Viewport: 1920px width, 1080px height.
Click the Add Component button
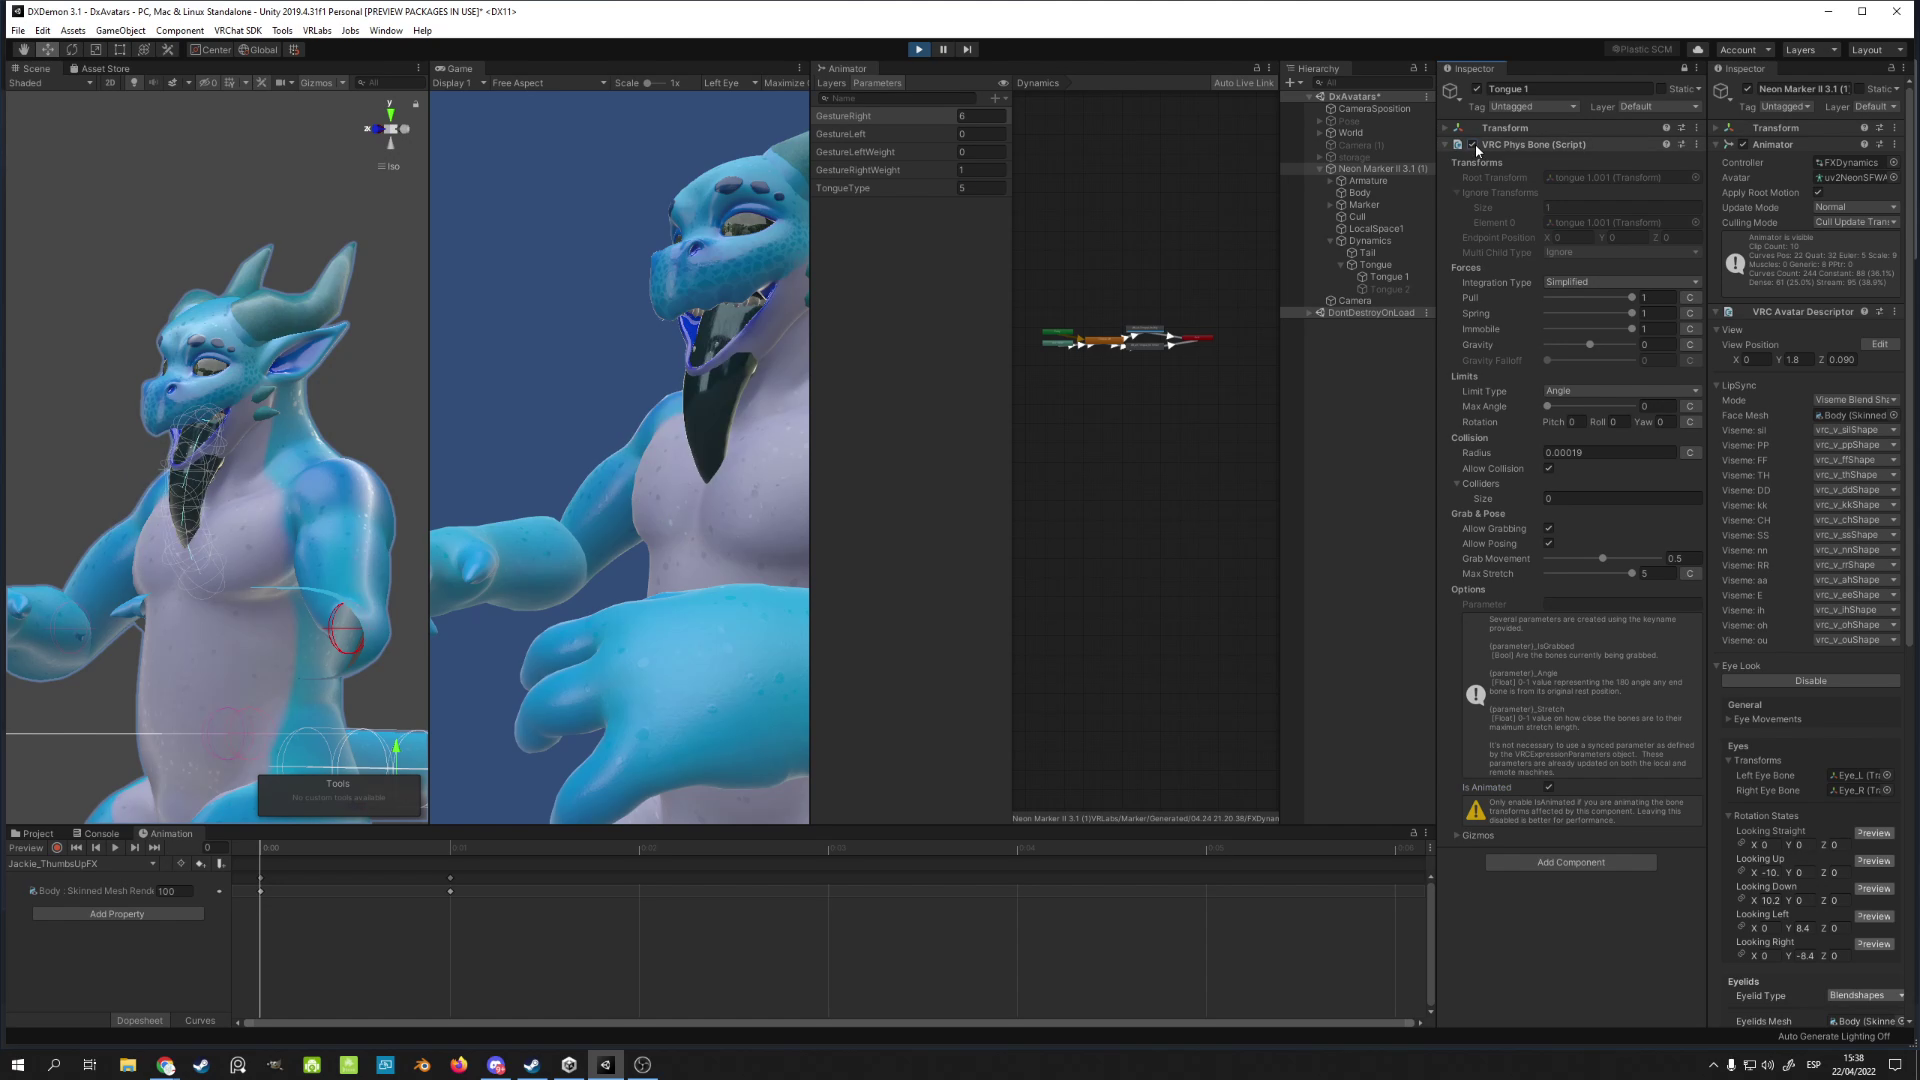[x=1571, y=863]
